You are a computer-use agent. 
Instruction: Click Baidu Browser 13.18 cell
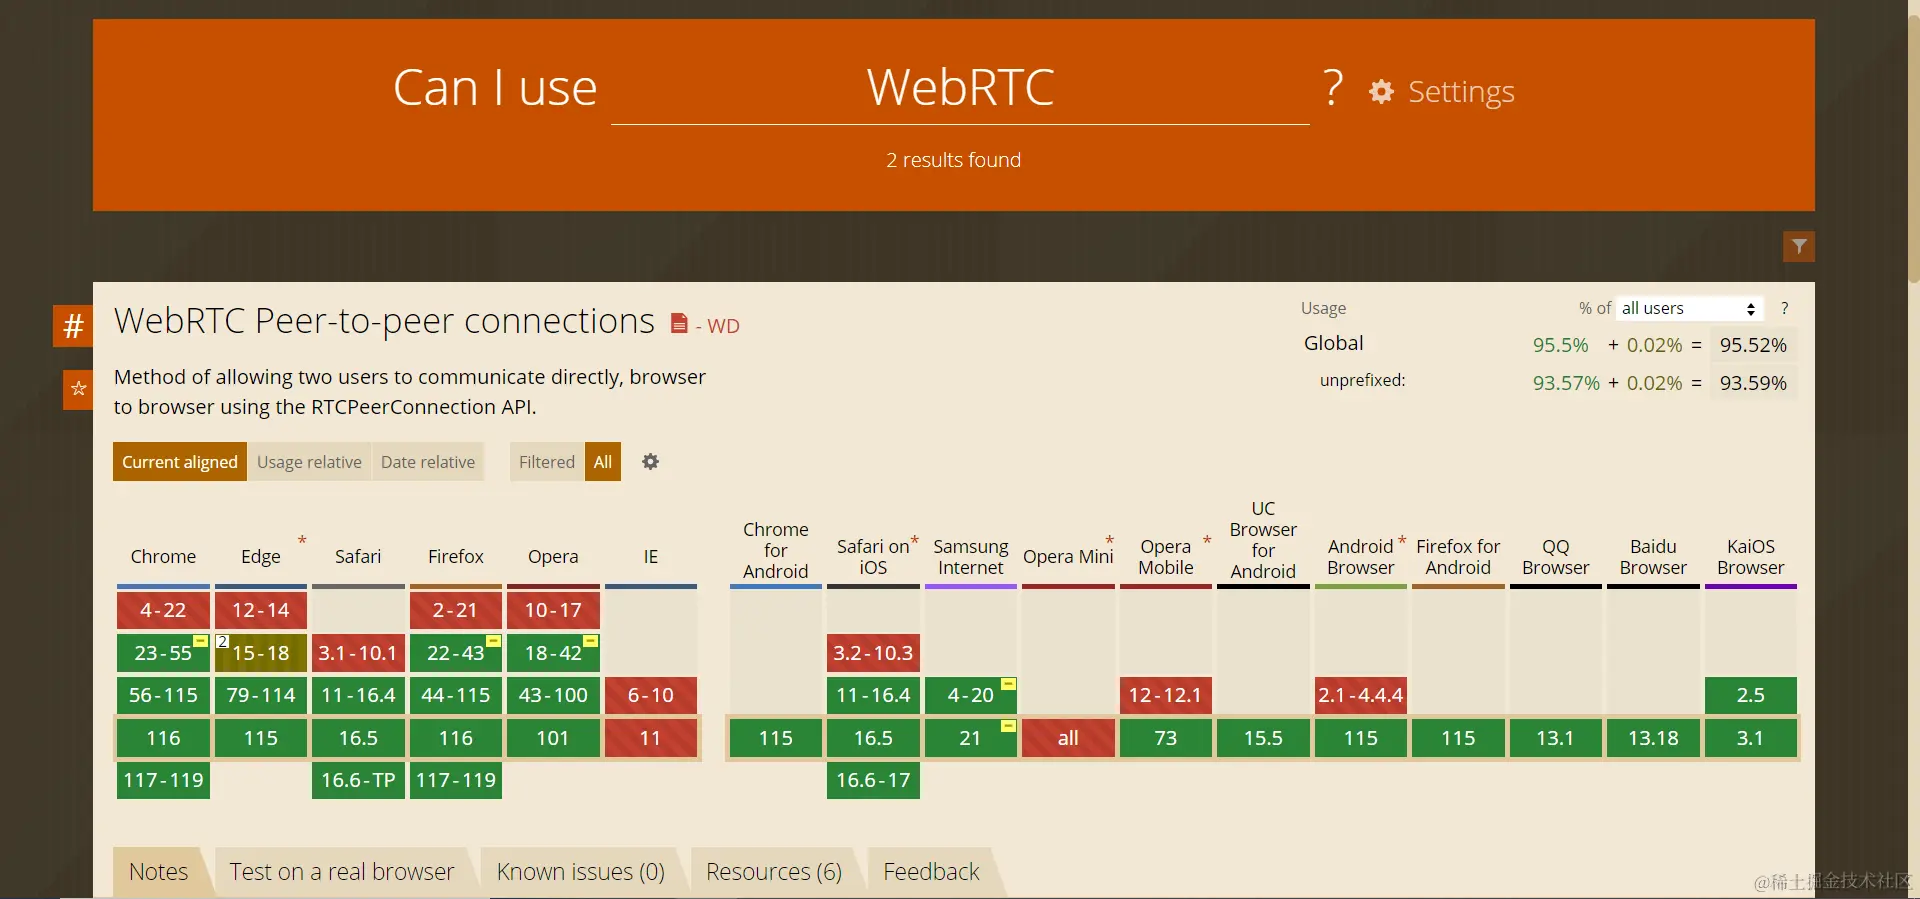pyautogui.click(x=1653, y=738)
